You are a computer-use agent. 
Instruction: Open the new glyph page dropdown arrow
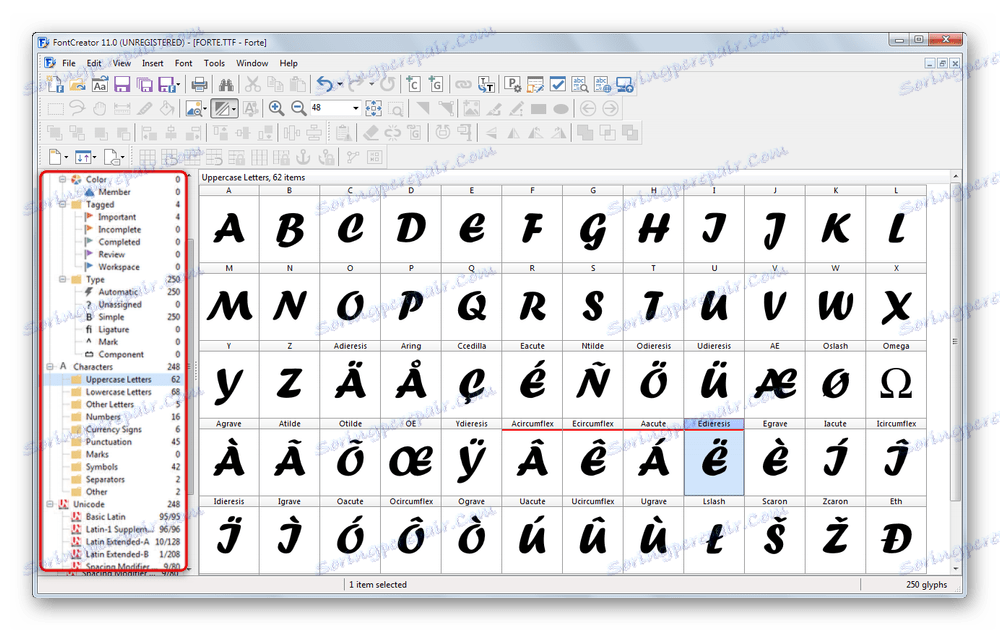pos(66,157)
